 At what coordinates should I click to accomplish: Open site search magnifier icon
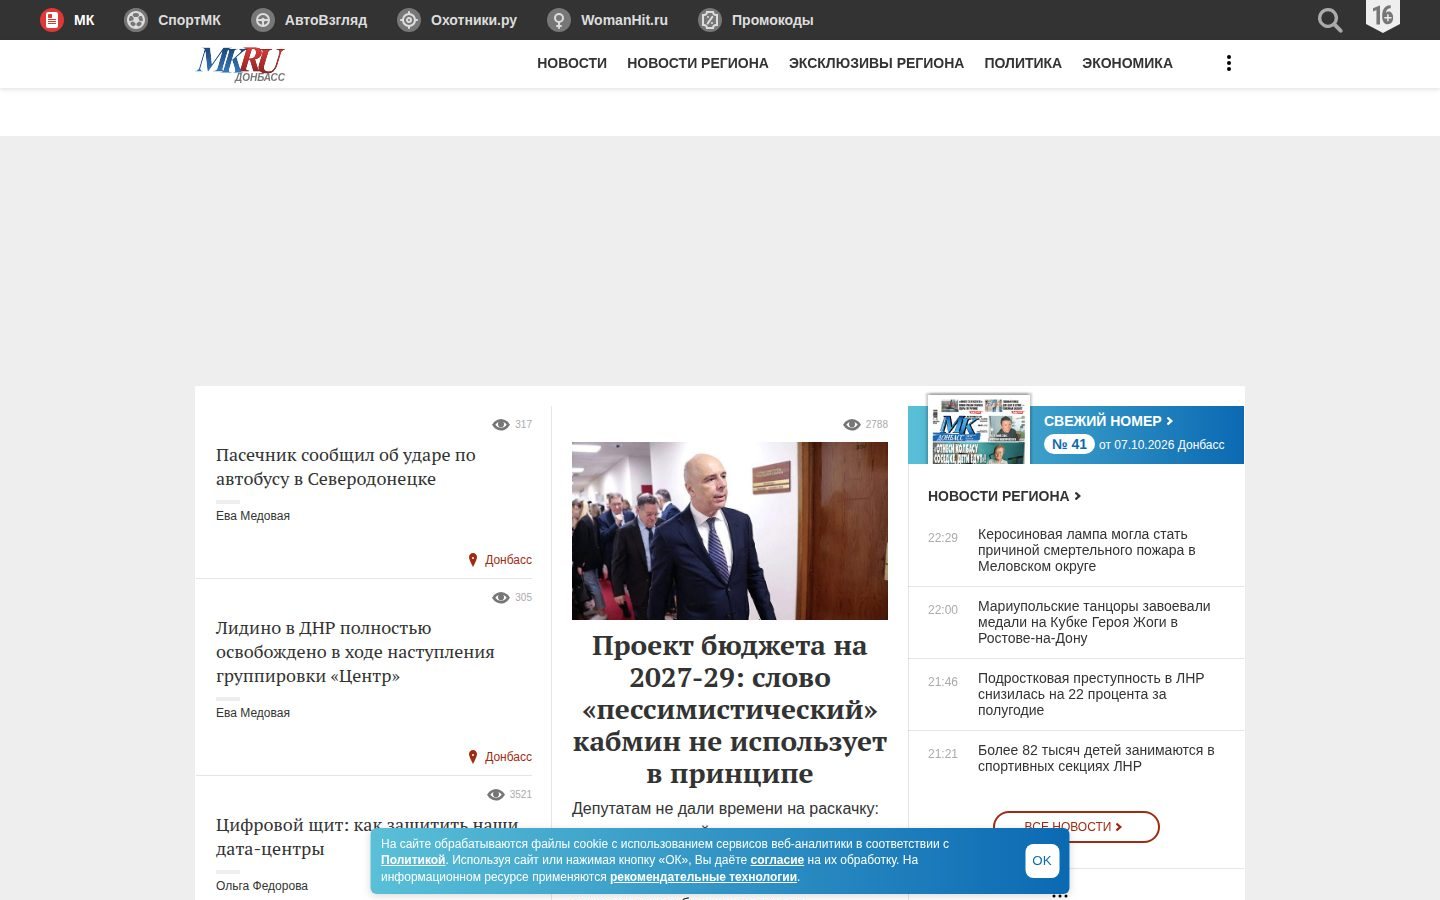tap(1330, 20)
